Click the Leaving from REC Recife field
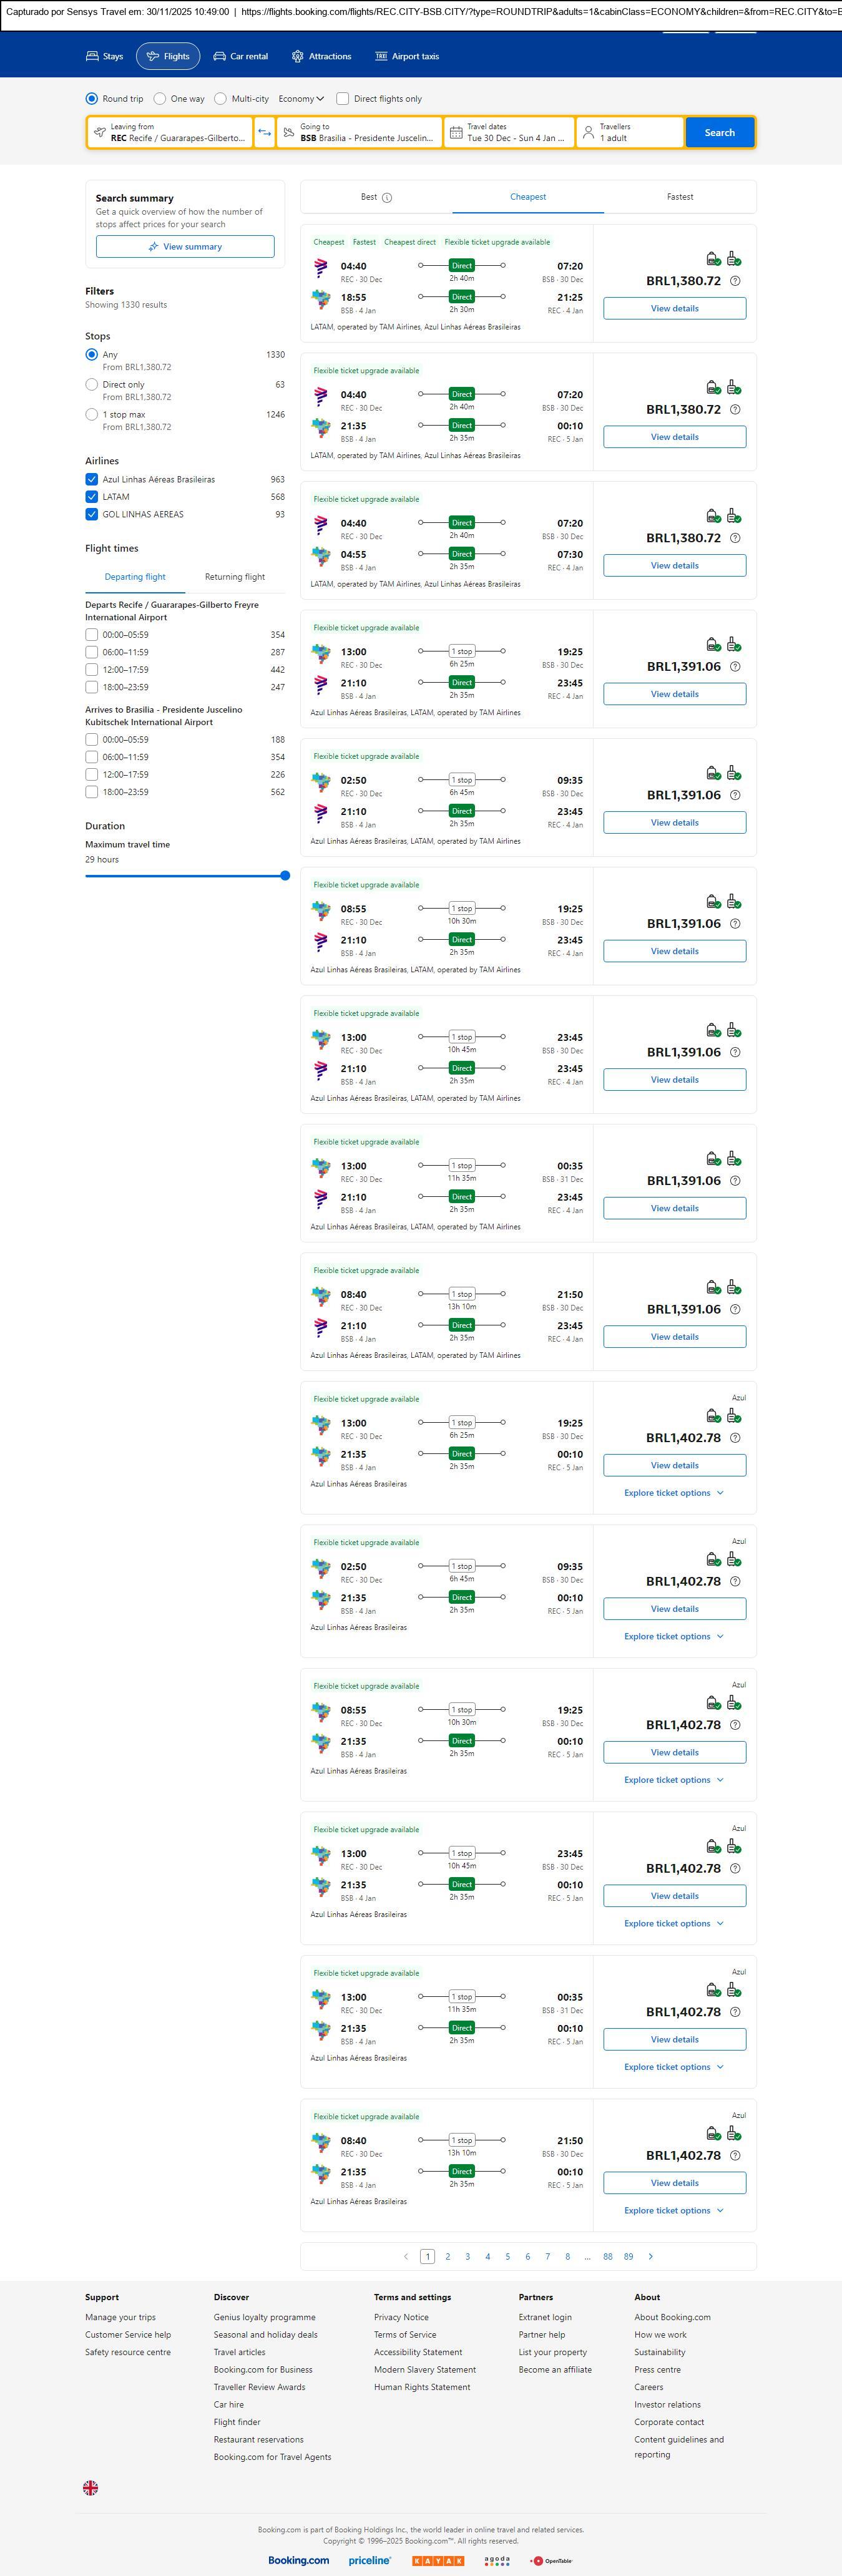This screenshot has height=2576, width=842. pyautogui.click(x=170, y=133)
